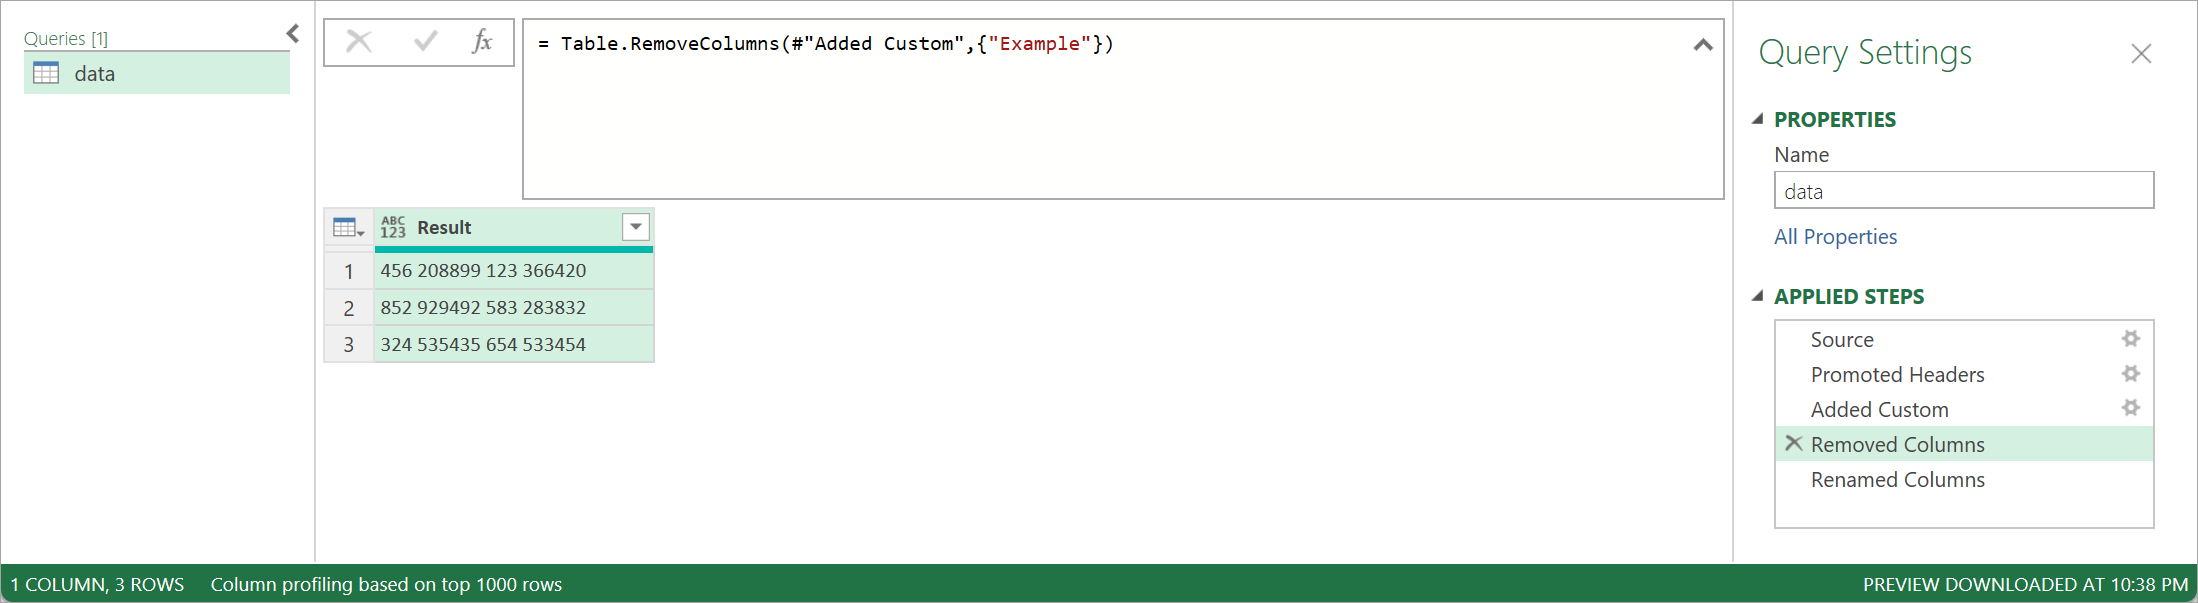The height and width of the screenshot is (603, 2198).
Task: Select the Added Custom step
Action: tap(1964, 410)
